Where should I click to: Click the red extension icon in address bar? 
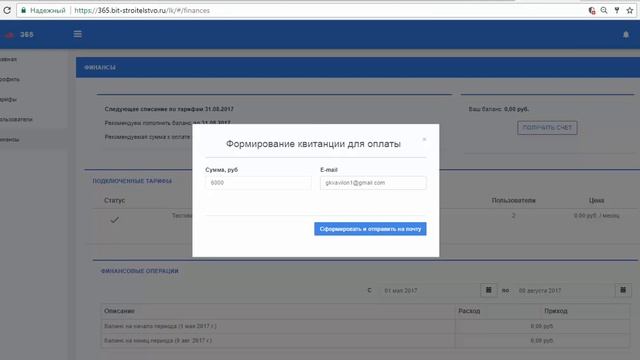(x=591, y=11)
